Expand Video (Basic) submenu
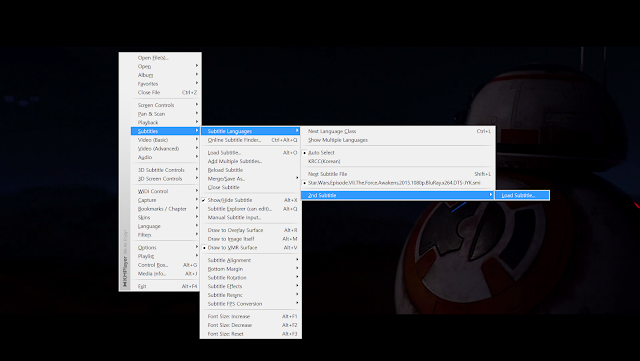 pos(165,140)
